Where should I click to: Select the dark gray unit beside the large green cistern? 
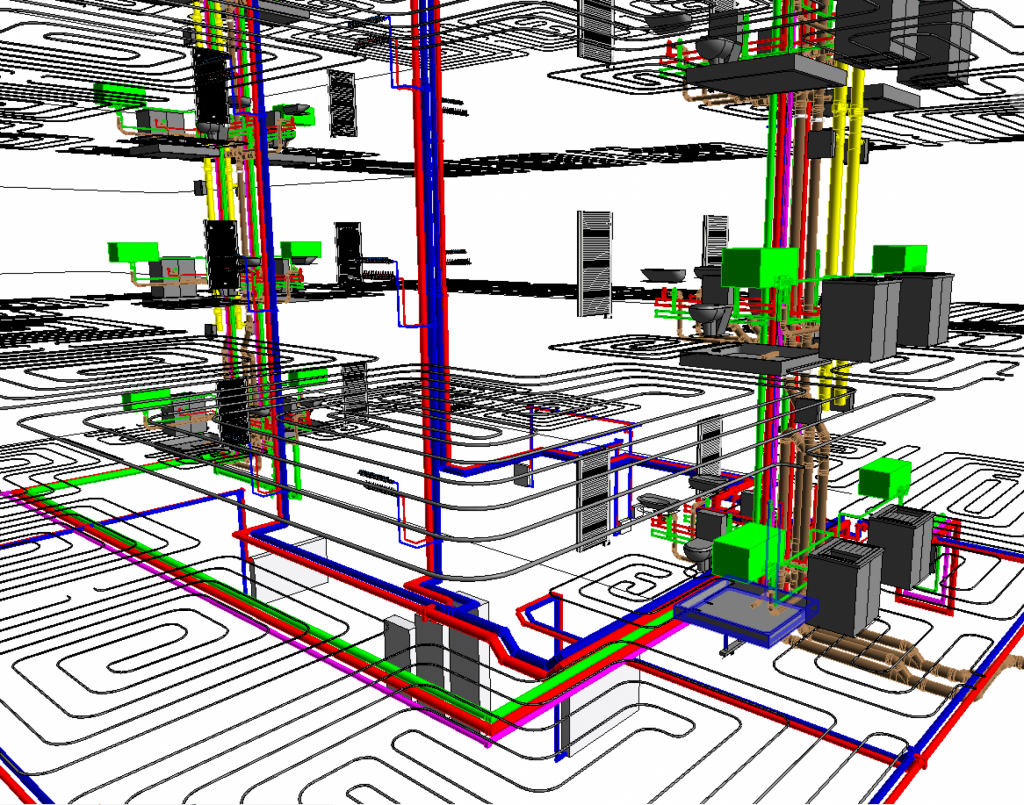click(x=858, y=316)
